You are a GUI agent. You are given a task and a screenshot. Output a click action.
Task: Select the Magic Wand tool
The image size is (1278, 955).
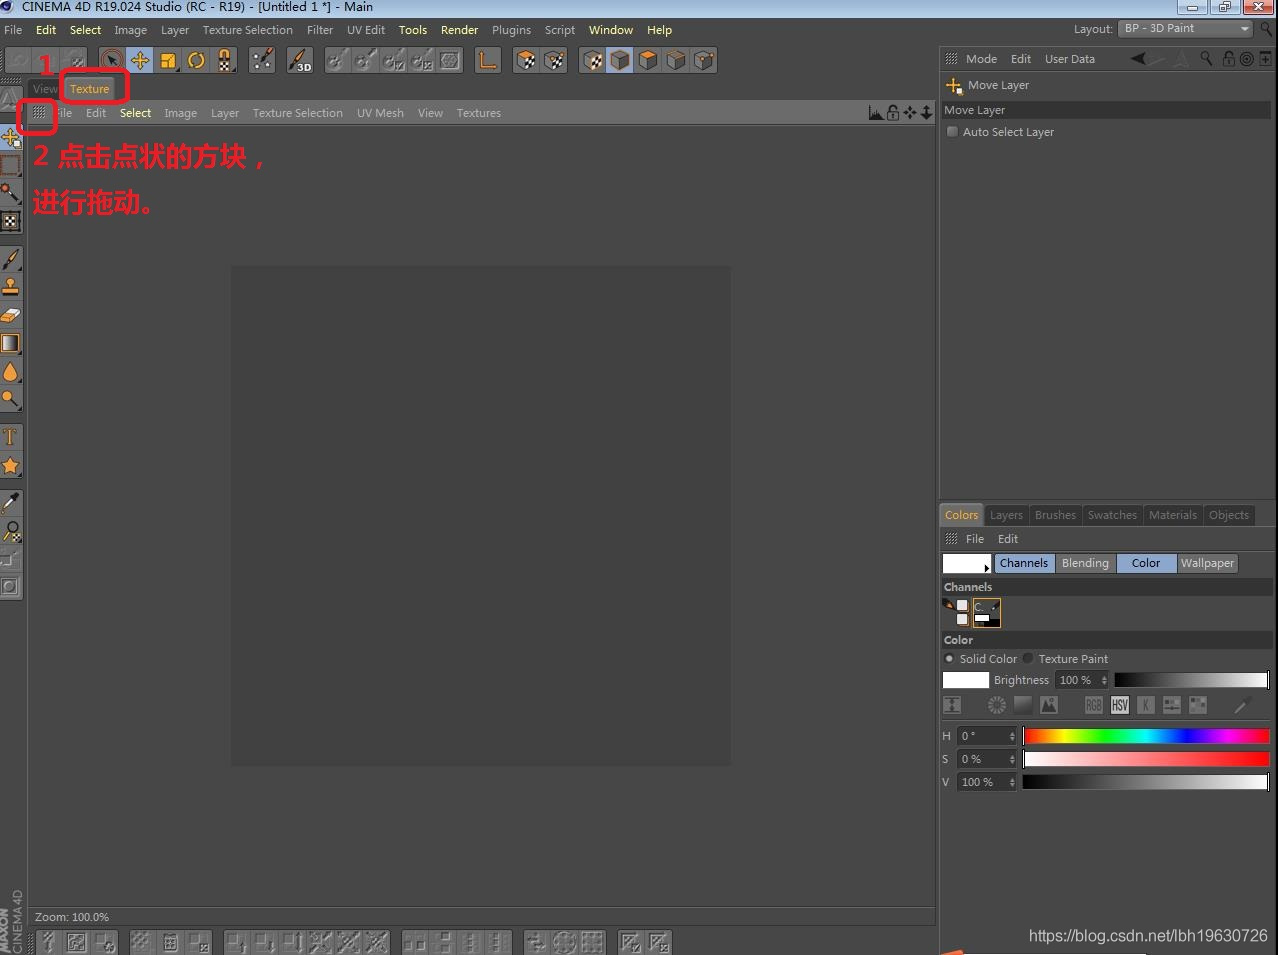11,193
